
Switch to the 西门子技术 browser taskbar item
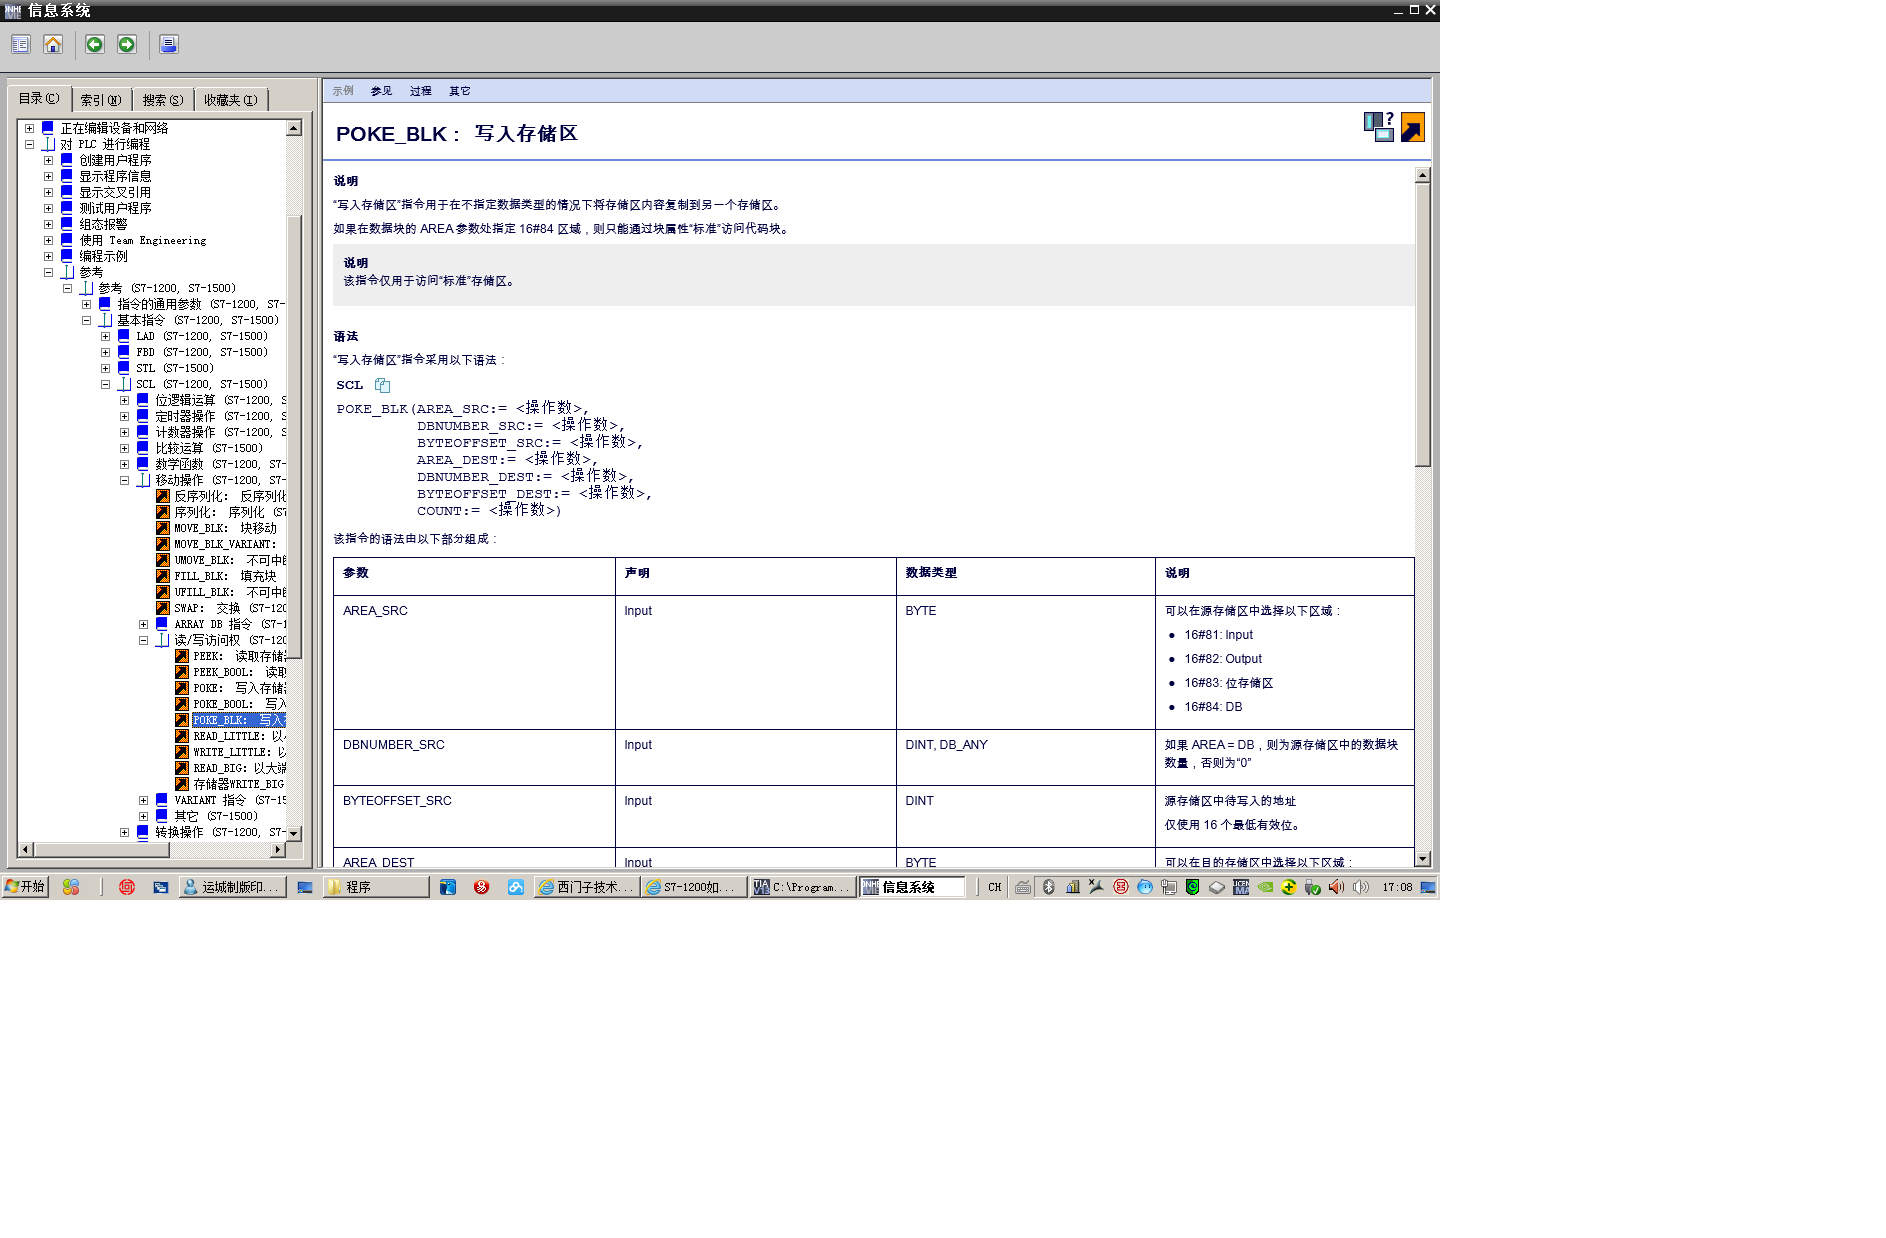[587, 887]
